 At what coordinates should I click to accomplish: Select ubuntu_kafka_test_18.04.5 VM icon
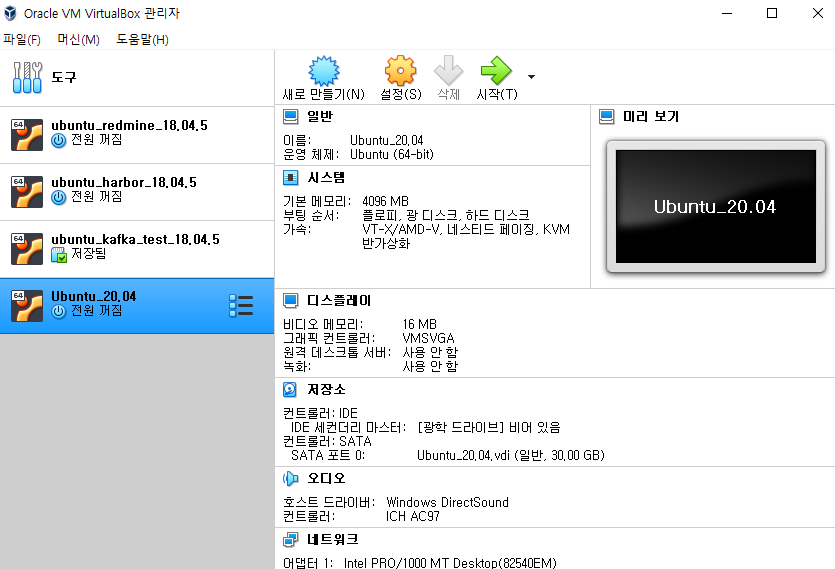point(27,249)
